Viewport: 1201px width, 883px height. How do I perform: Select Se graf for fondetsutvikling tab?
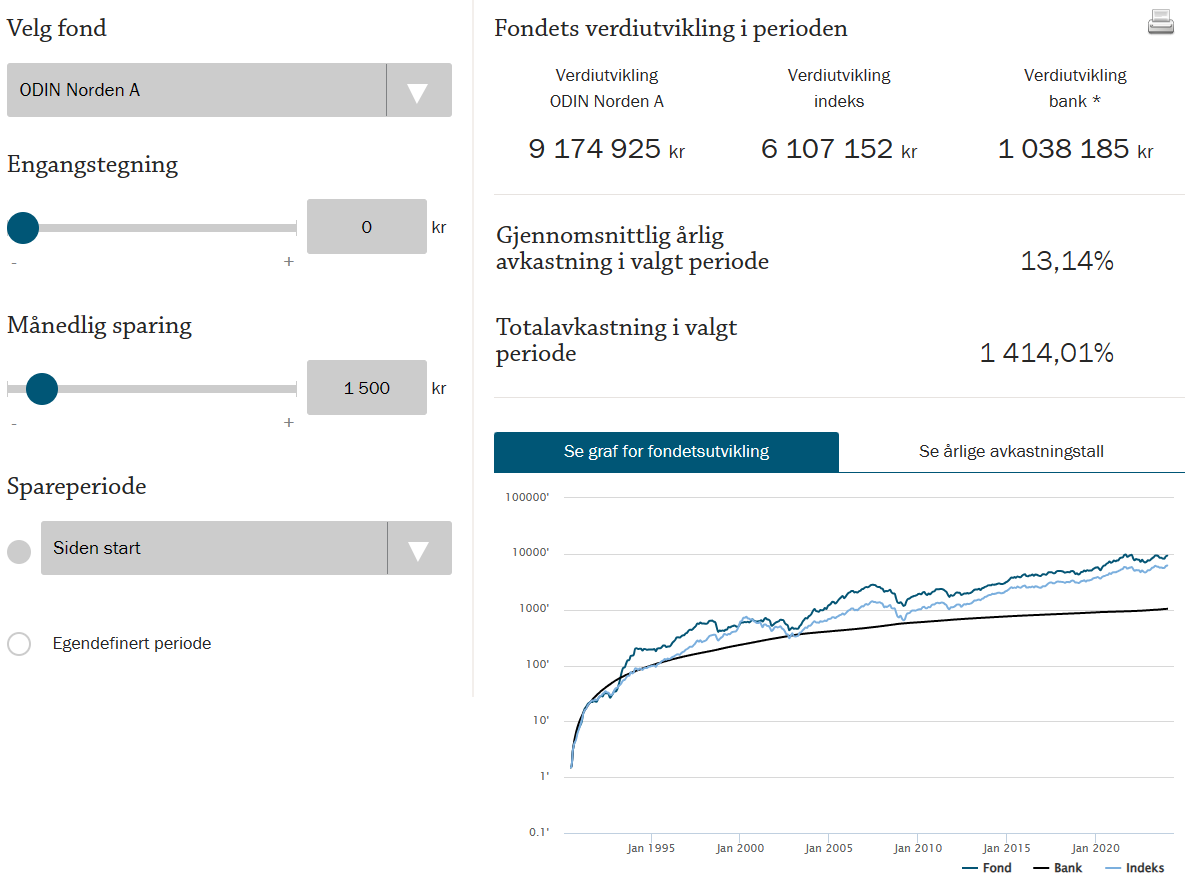point(666,452)
